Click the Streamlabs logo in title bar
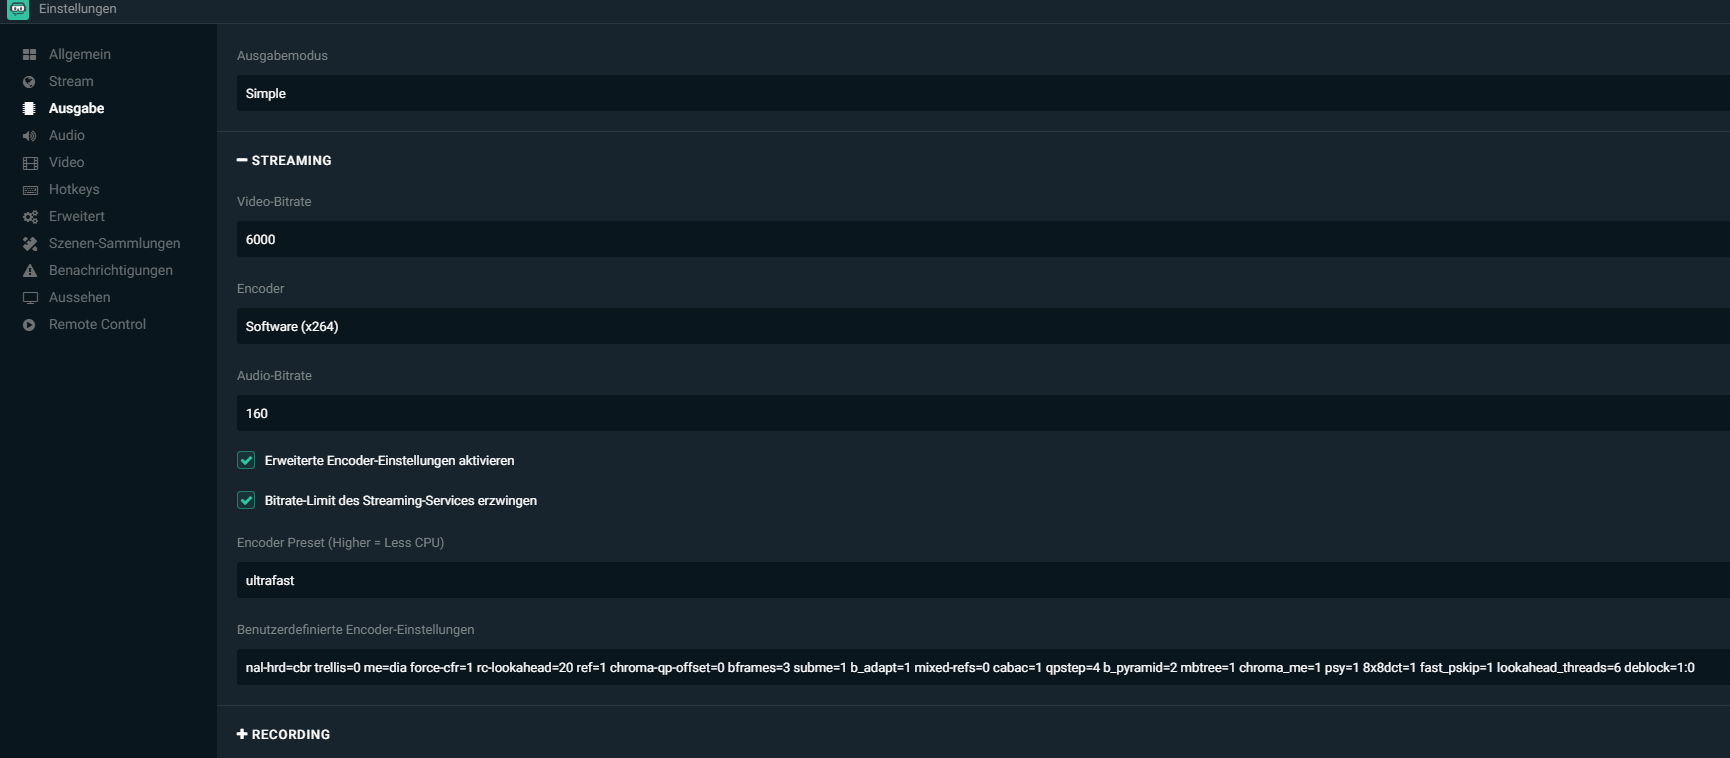This screenshot has width=1730, height=758. (18, 9)
